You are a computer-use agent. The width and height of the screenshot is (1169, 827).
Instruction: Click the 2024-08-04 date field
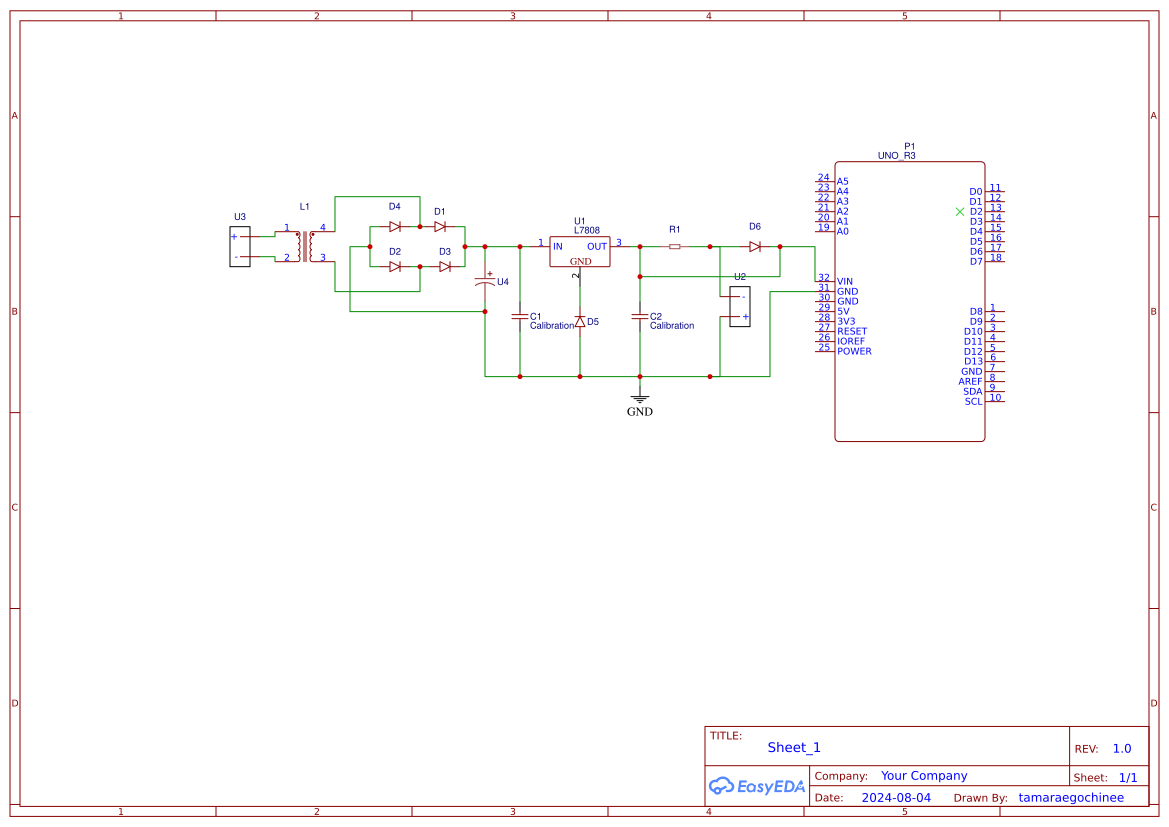pos(897,797)
